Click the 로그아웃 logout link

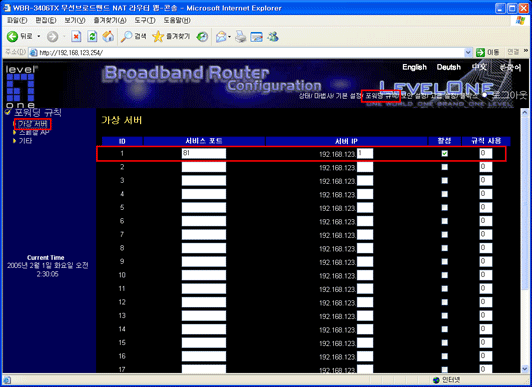pyautogui.click(x=510, y=95)
